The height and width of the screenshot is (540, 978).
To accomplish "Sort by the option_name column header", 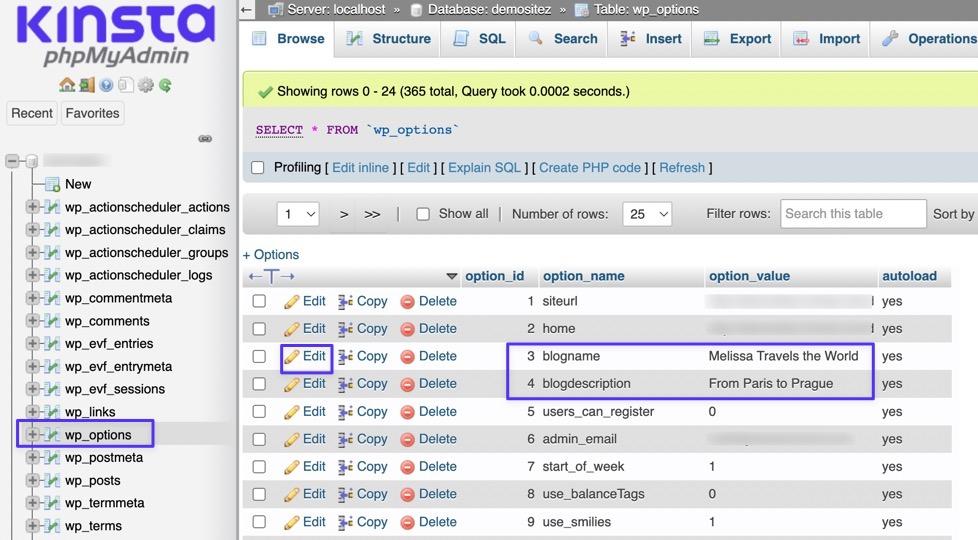I will (x=583, y=276).
